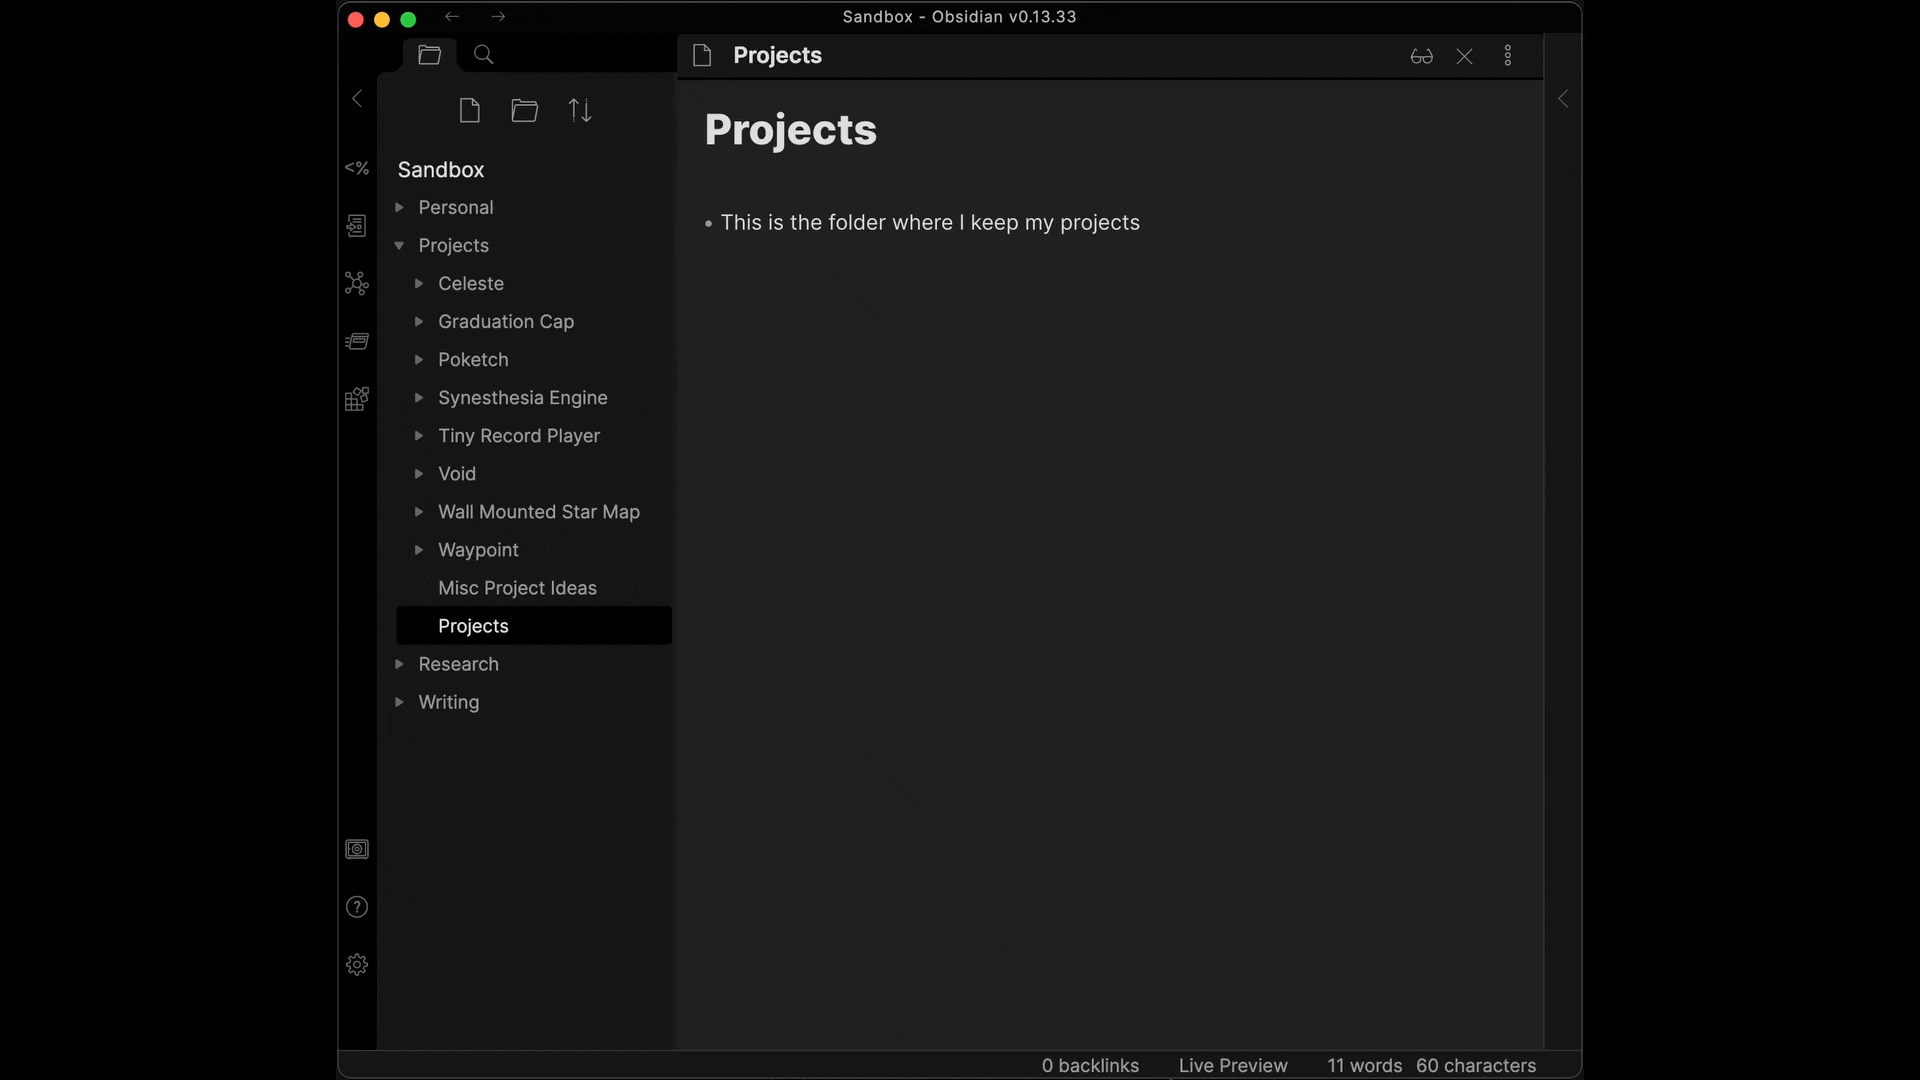Viewport: 1920px width, 1080px height.
Task: Open vault settings gear icon
Action: click(357, 965)
